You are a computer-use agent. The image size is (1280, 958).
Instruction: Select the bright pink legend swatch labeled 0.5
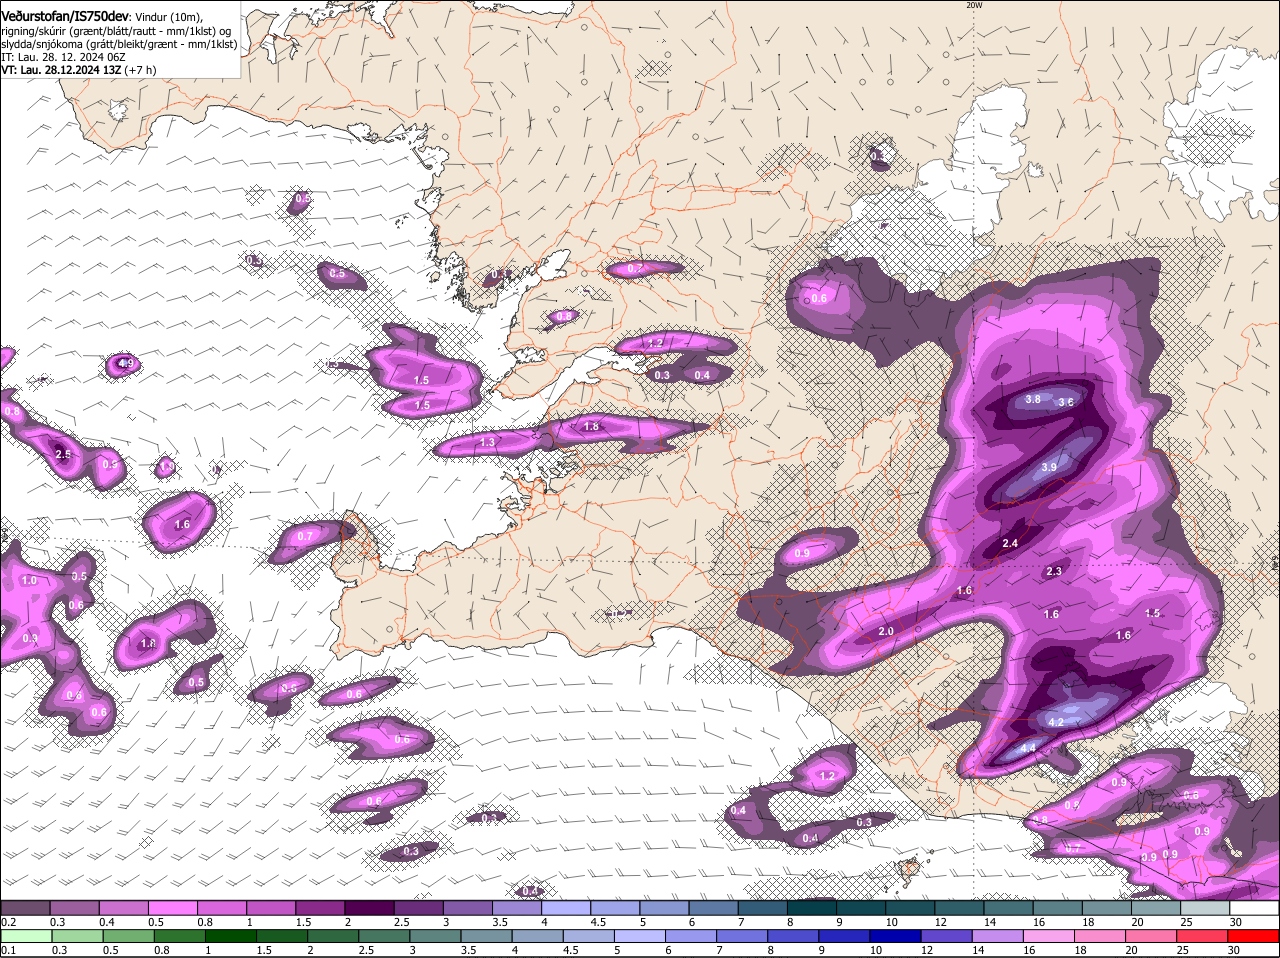point(172,907)
